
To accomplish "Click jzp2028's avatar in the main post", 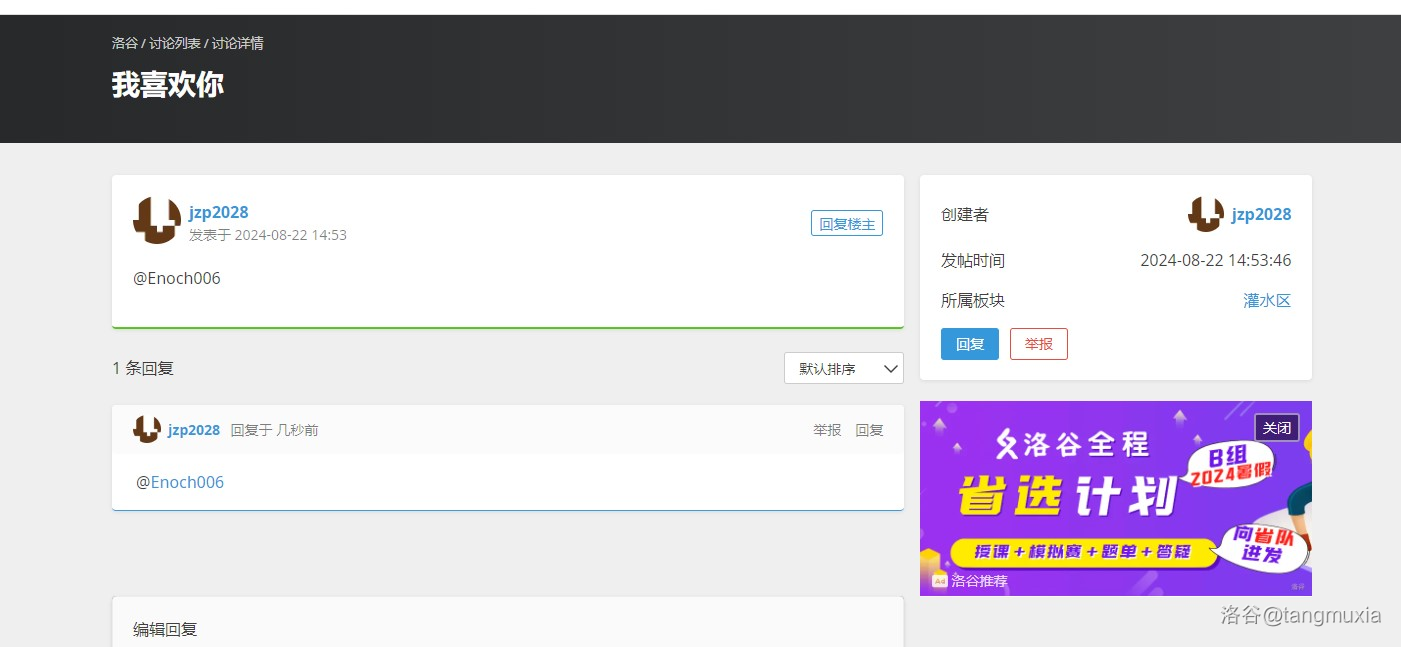I will click(157, 221).
